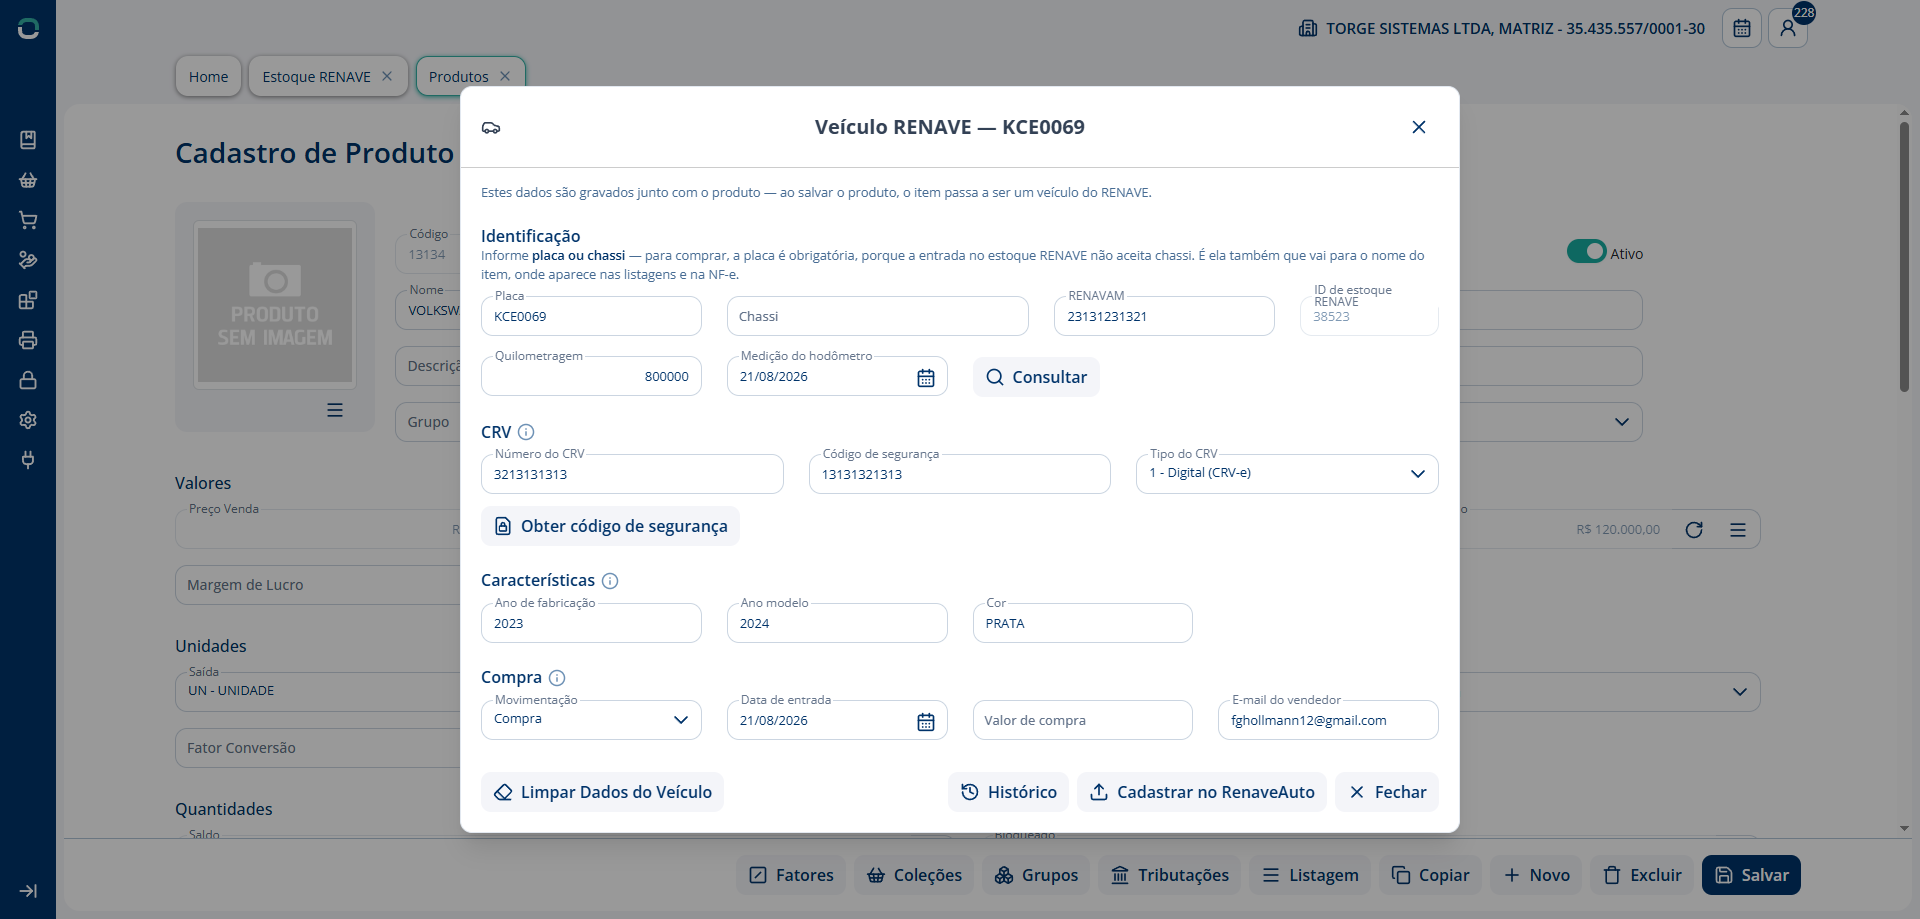Open the basket icon in sidebar

click(28, 180)
